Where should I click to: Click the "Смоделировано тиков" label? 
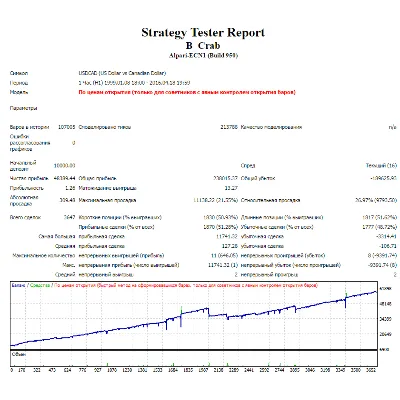105,127
